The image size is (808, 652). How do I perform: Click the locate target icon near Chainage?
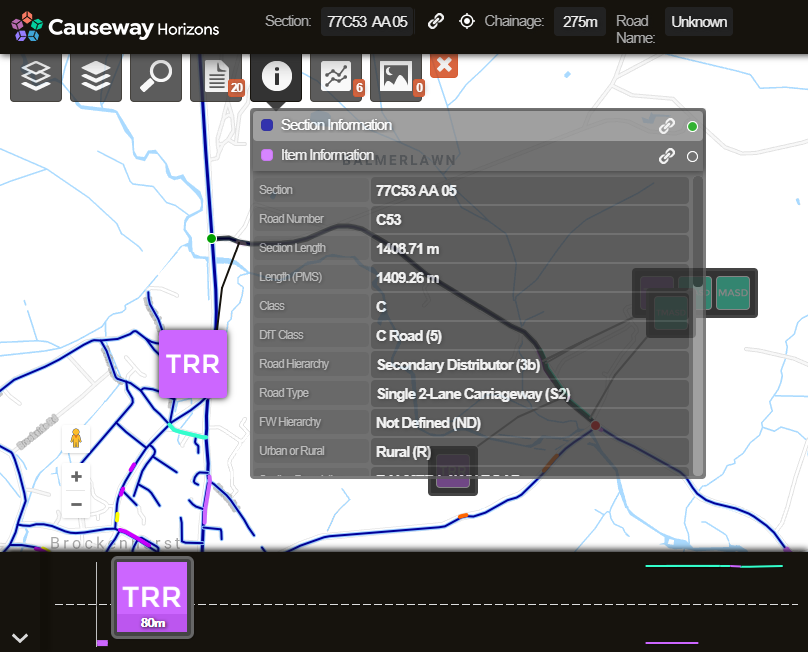click(x=467, y=22)
